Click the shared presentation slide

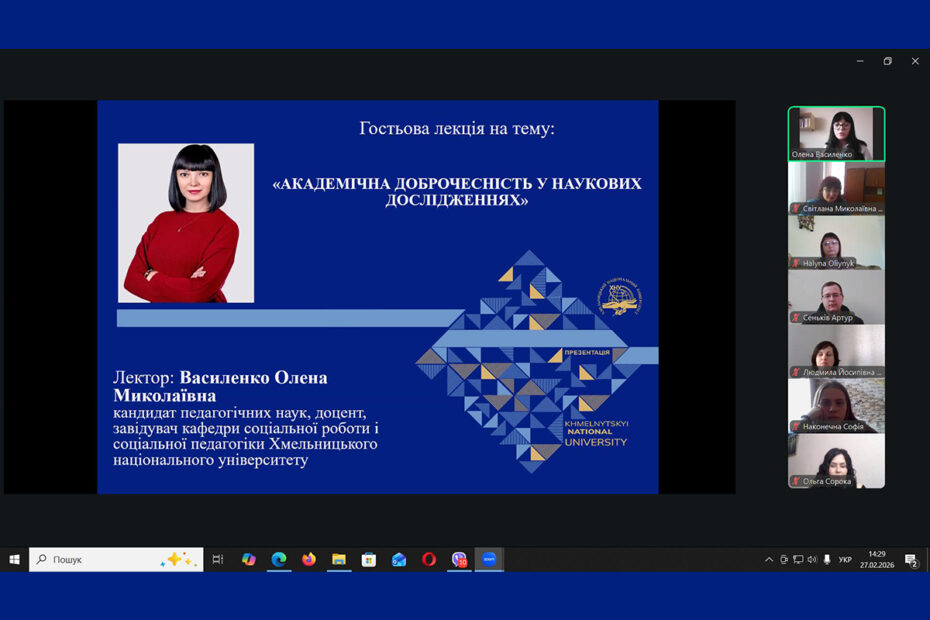pos(377,296)
